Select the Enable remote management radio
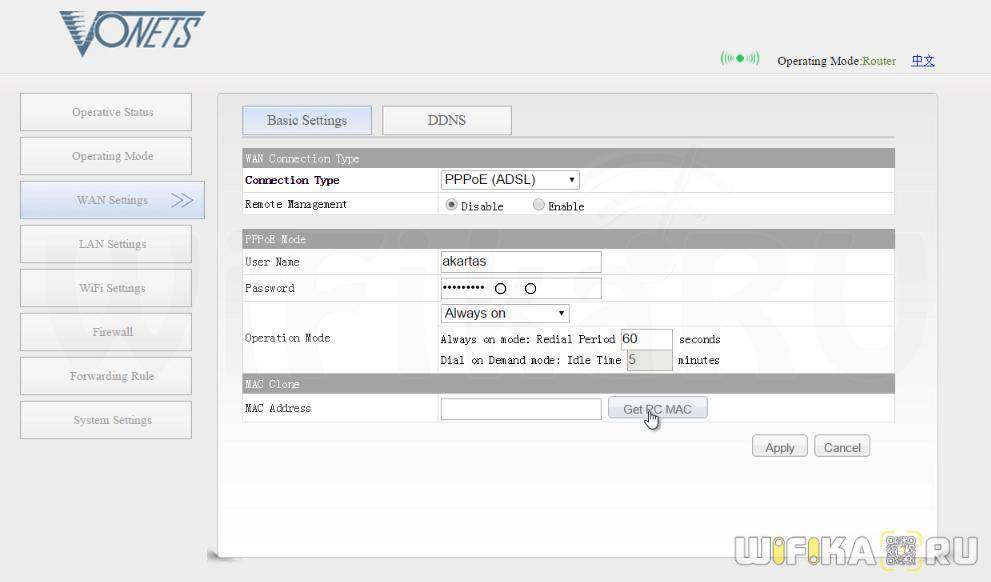 pyautogui.click(x=539, y=205)
